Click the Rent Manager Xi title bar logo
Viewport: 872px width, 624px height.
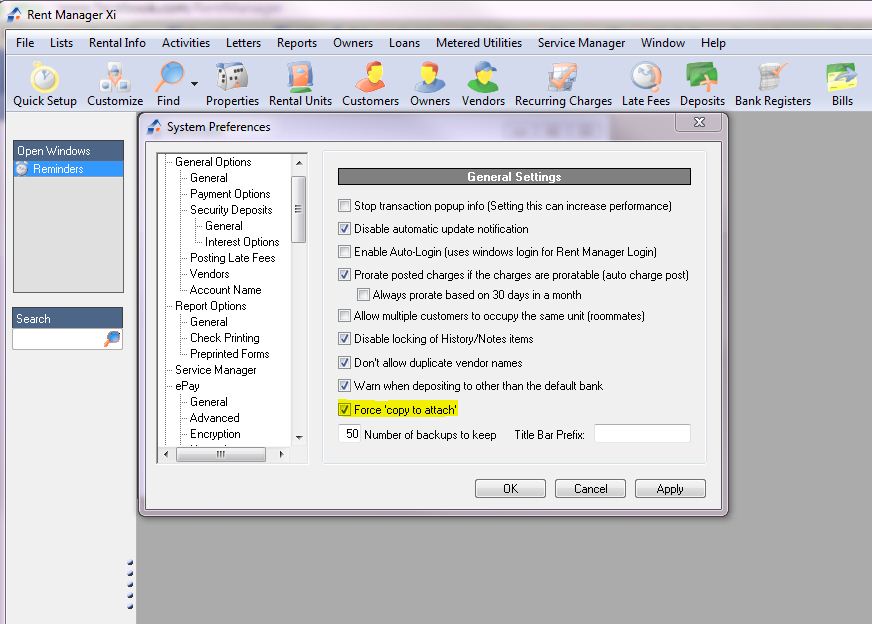pos(14,14)
